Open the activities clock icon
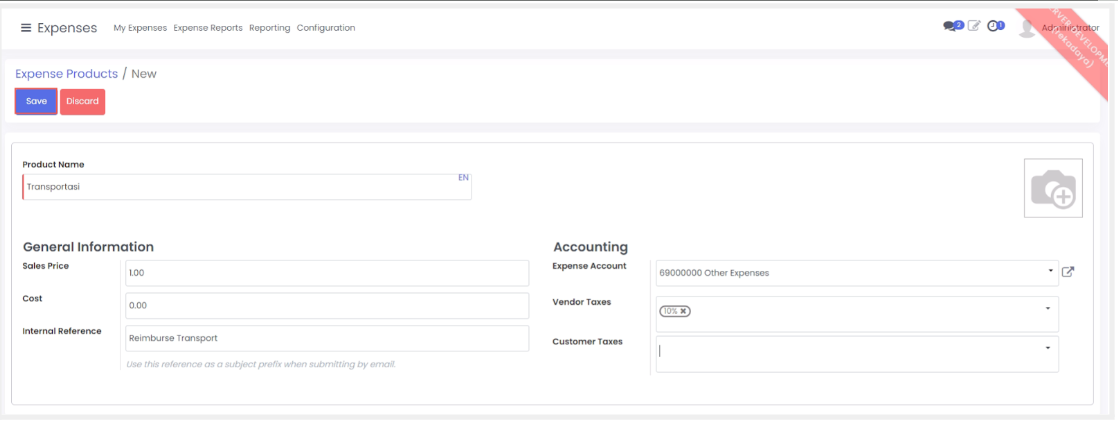 995,27
